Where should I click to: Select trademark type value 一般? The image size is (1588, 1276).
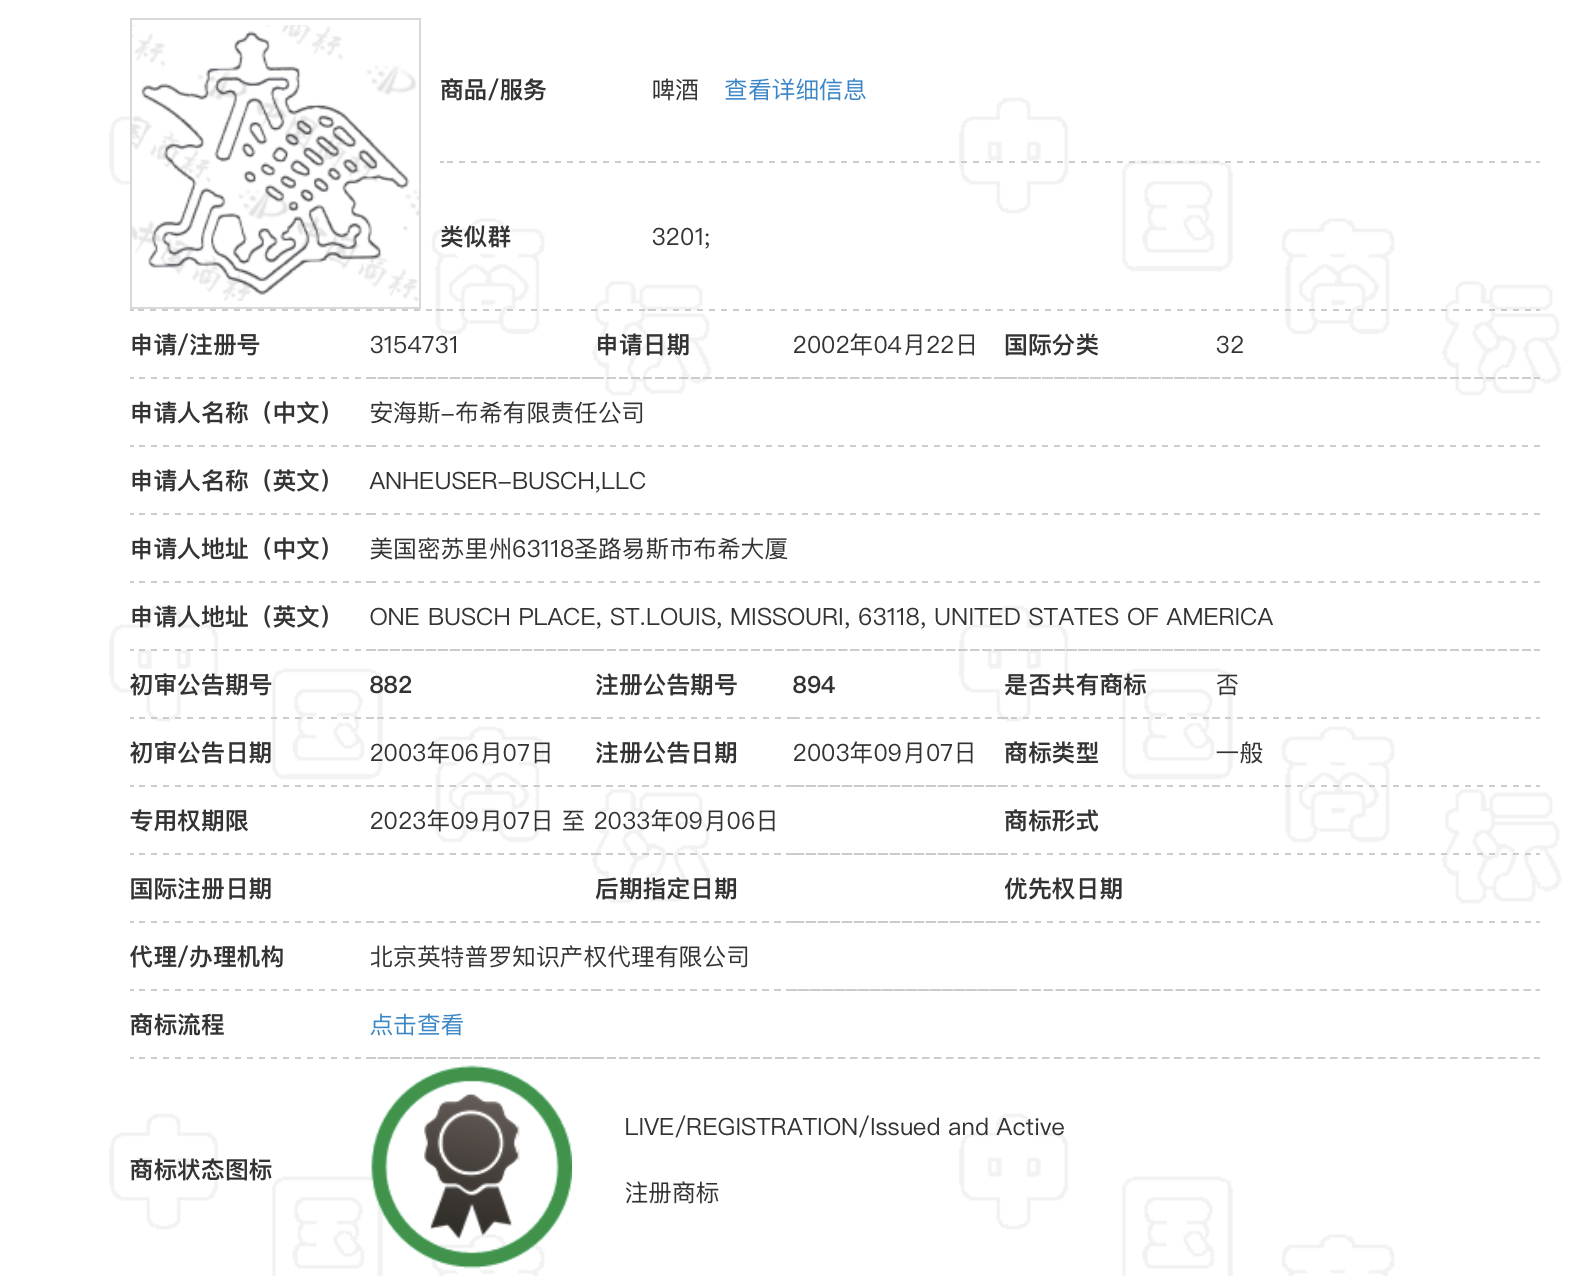pyautogui.click(x=1240, y=753)
